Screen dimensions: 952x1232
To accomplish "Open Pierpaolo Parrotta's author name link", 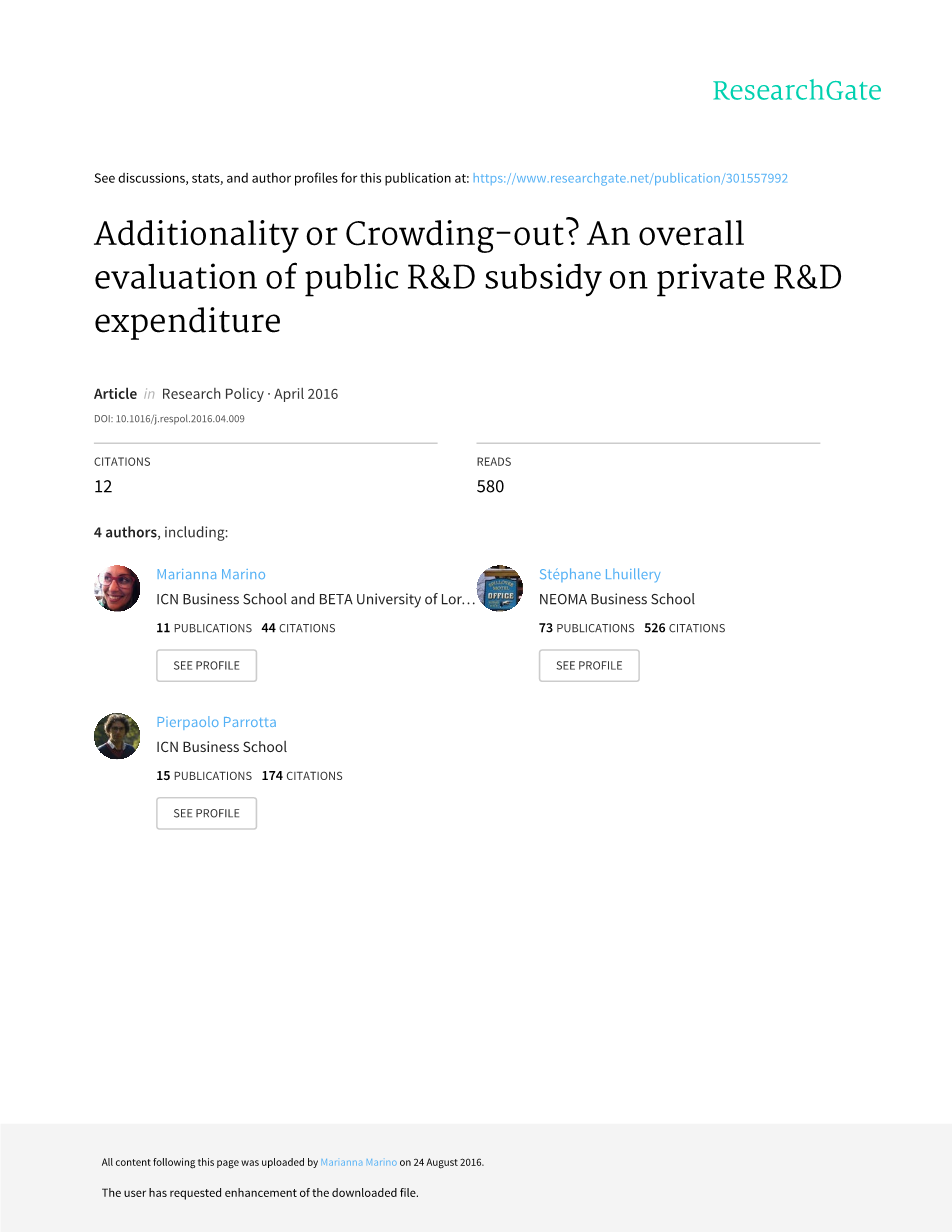I will 216,722.
